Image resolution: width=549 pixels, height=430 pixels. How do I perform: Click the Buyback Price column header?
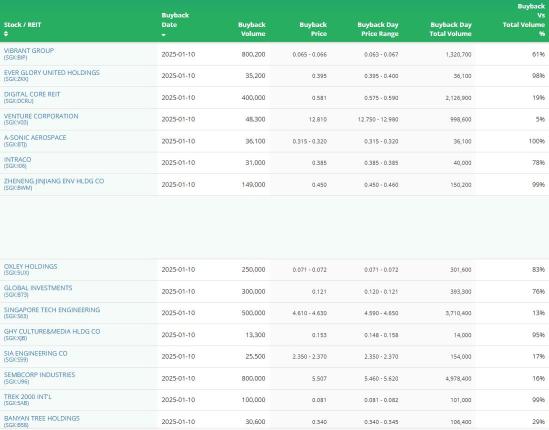point(313,29)
